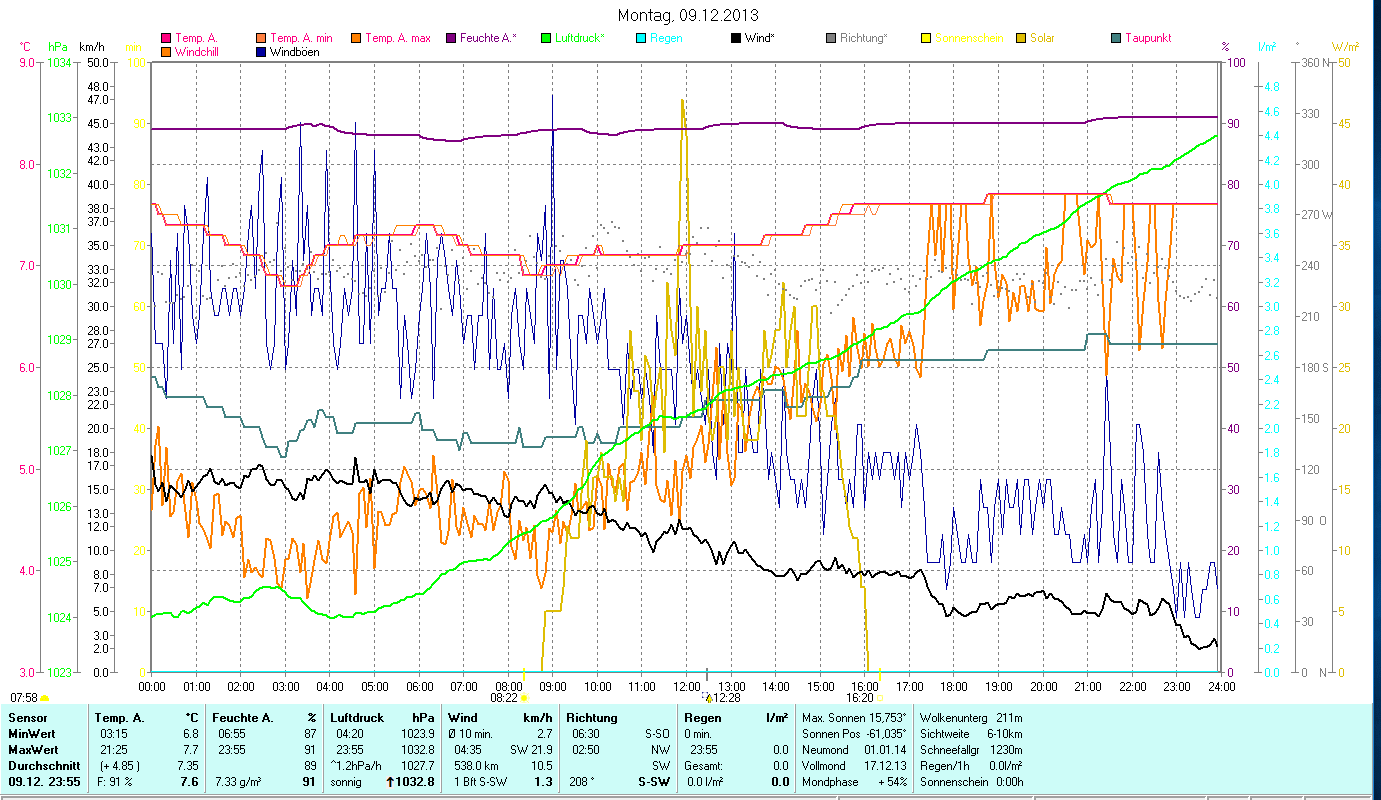Click the Temp. A. max legend label
The width and height of the screenshot is (1381, 800).
[x=397, y=39]
